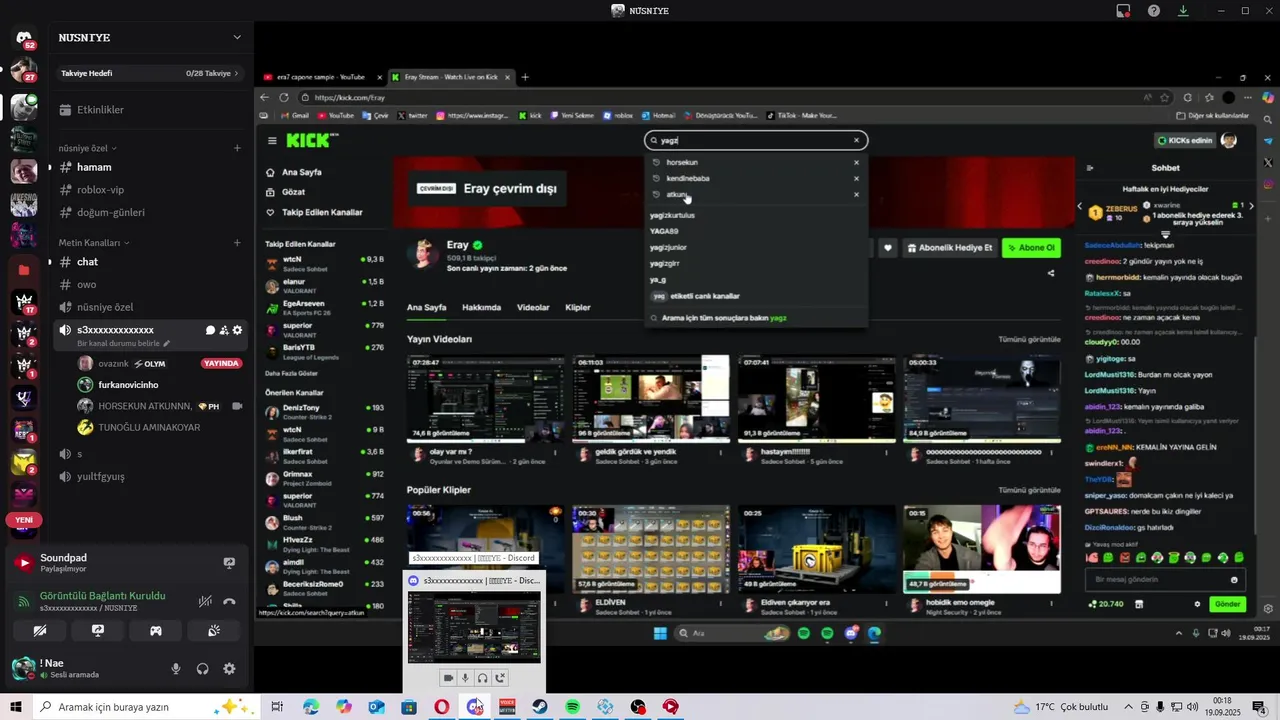Open Discord inbox icon in title bar
The height and width of the screenshot is (720, 1280).
pyautogui.click(x=1123, y=11)
